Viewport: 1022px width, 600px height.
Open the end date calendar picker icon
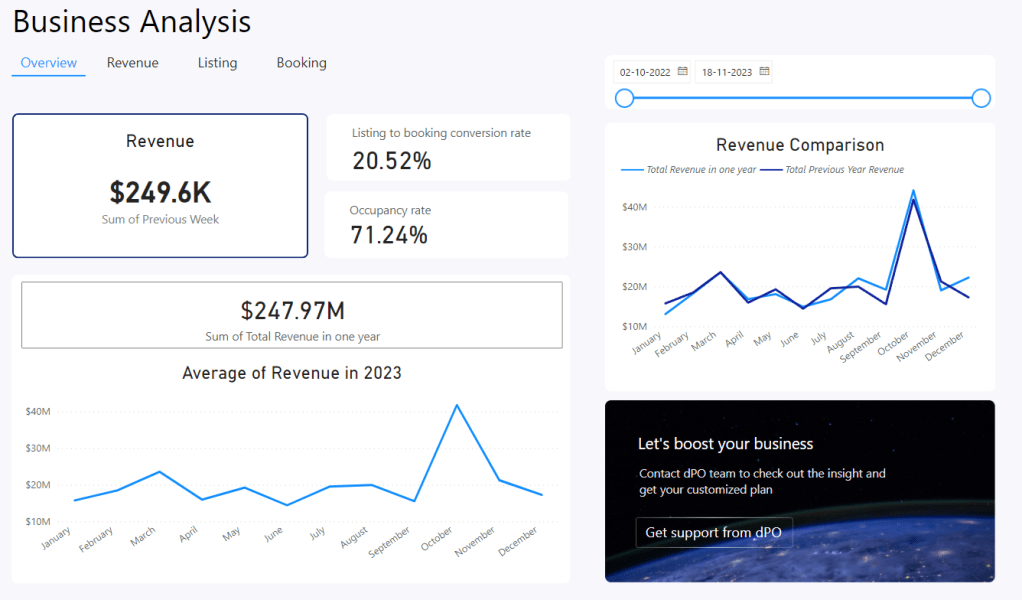click(764, 71)
